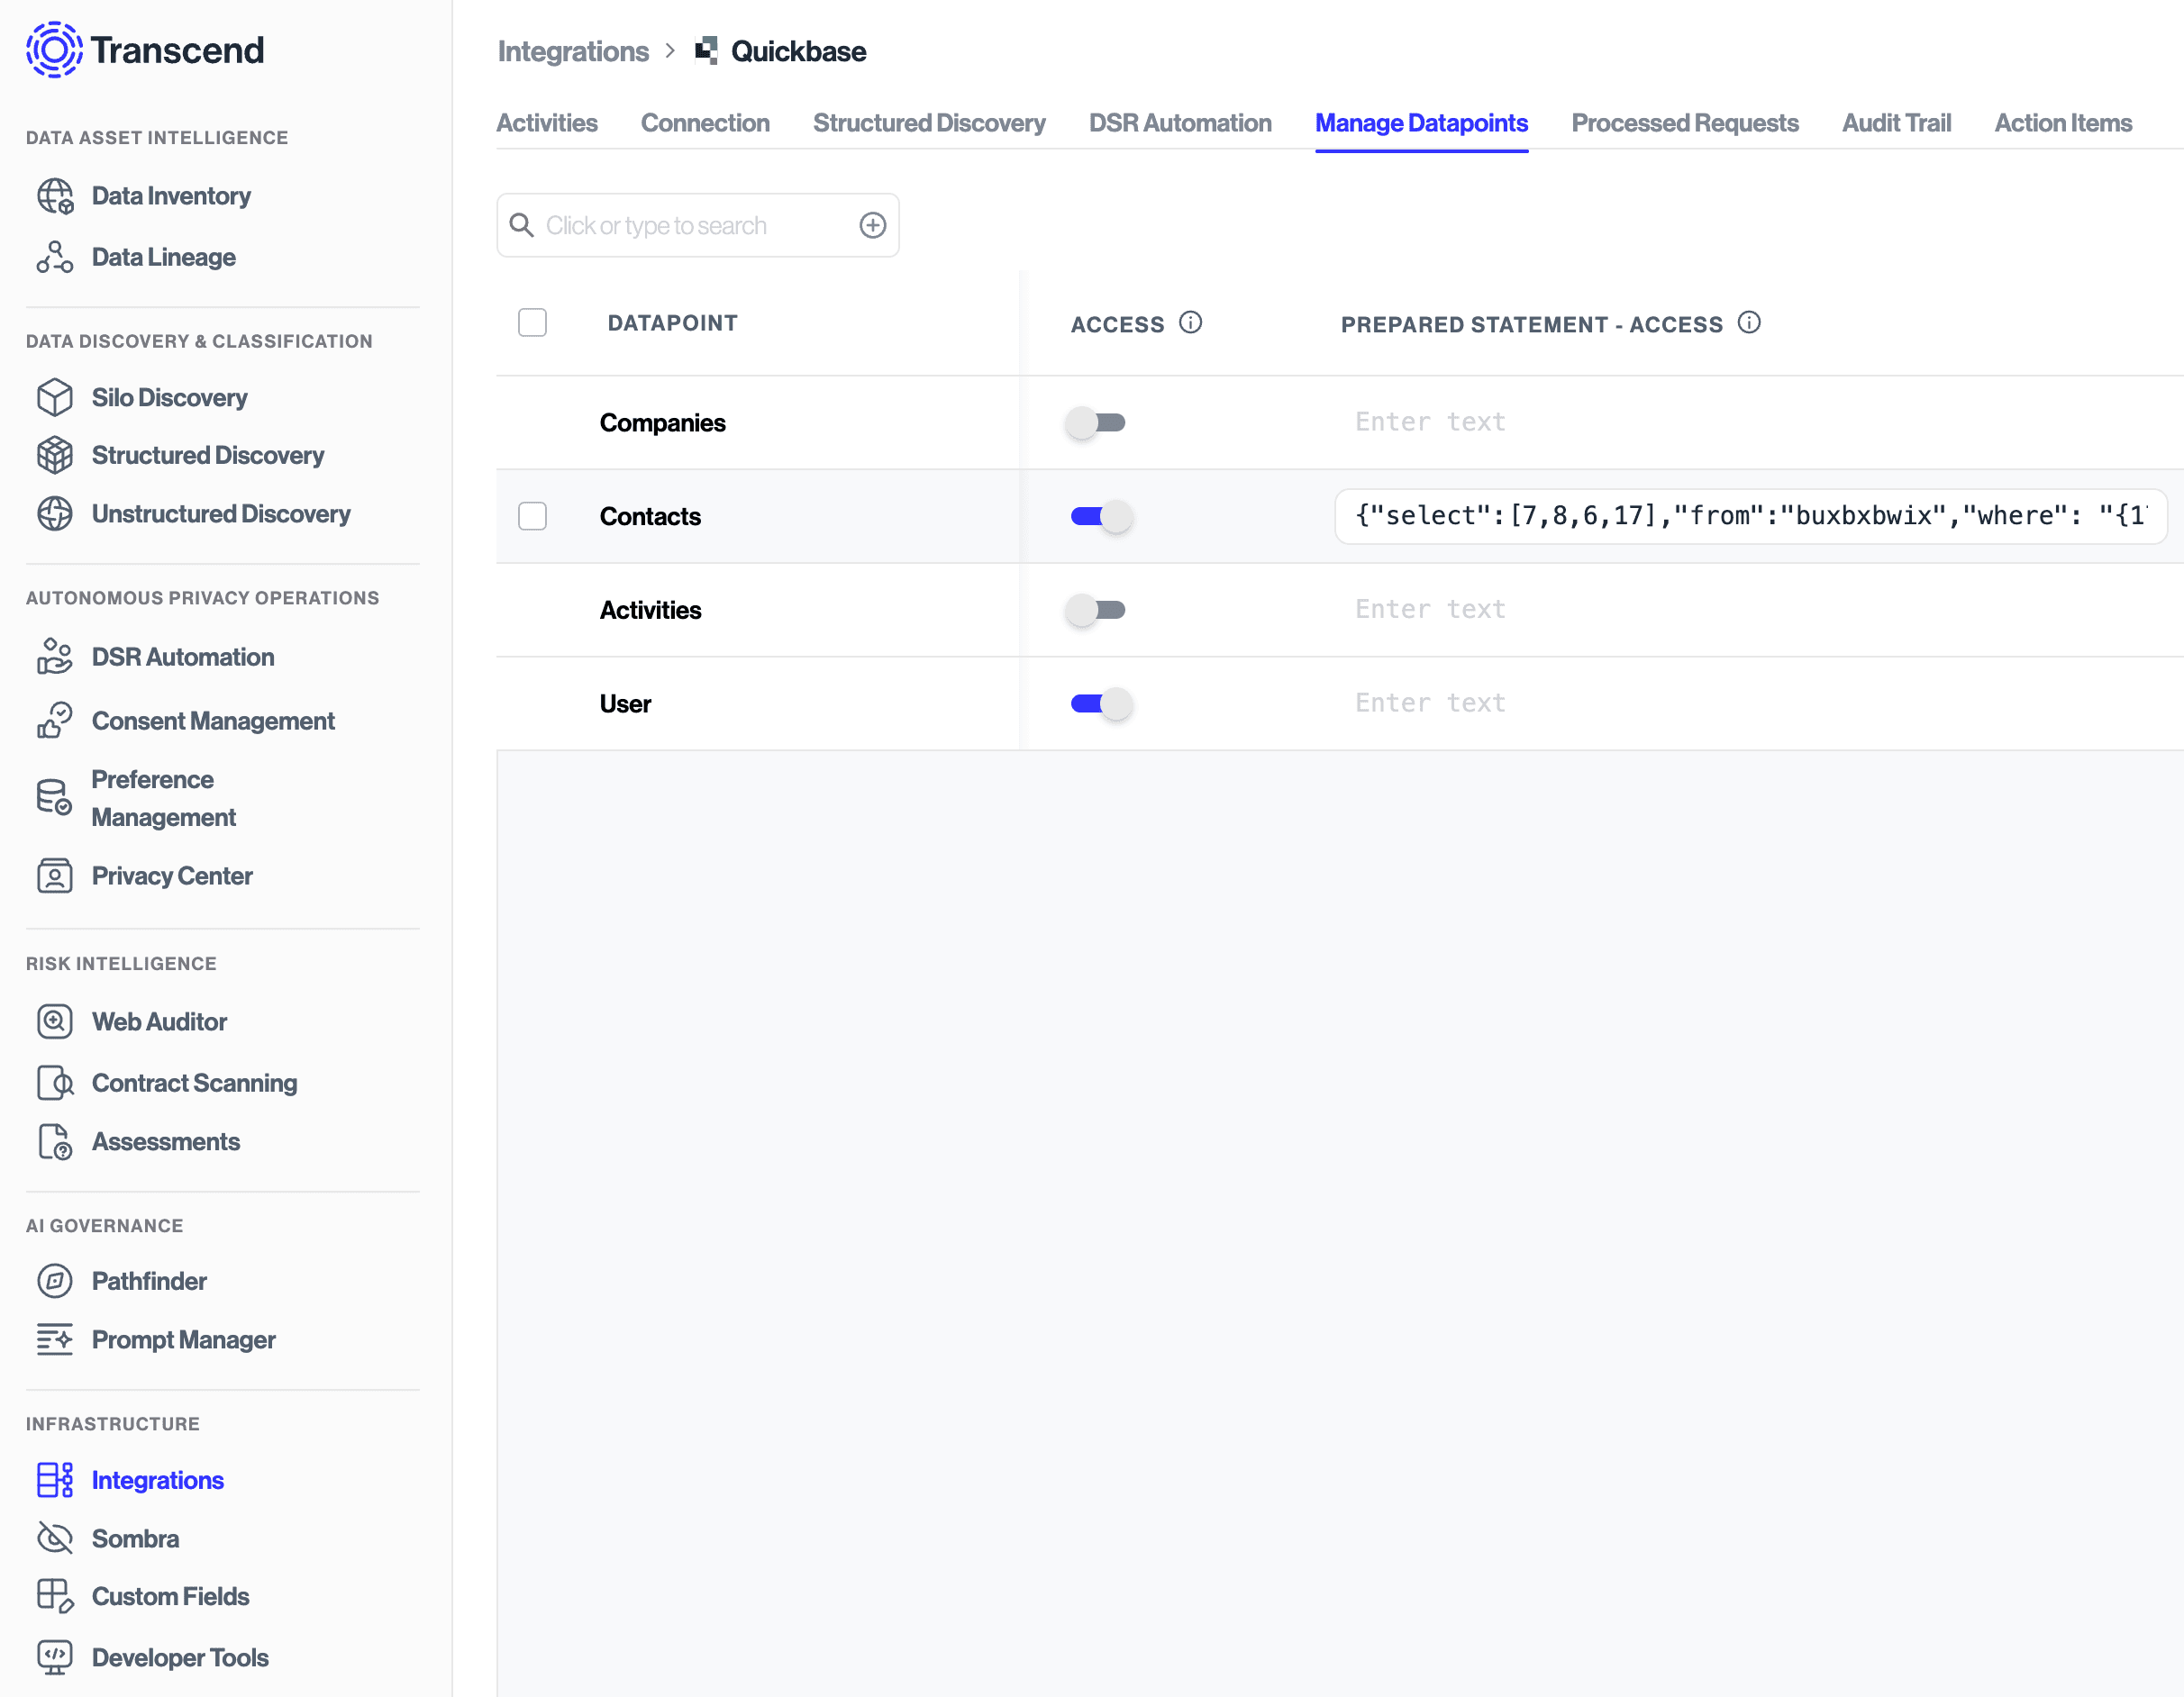Open Data Inventory from the sidebar

[x=171, y=196]
